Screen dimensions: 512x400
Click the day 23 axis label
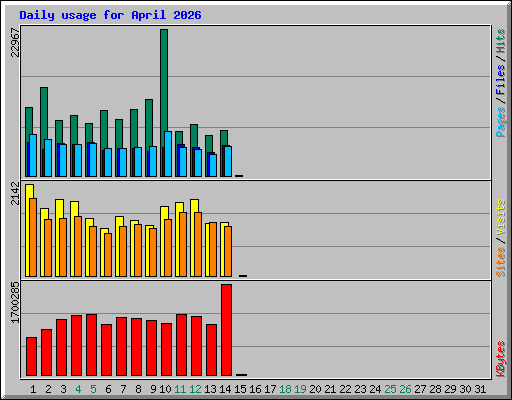pos(360,389)
